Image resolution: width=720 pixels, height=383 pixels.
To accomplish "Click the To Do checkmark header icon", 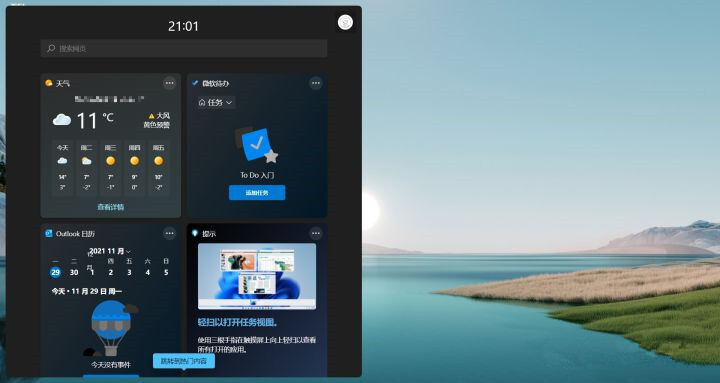I will pos(195,83).
